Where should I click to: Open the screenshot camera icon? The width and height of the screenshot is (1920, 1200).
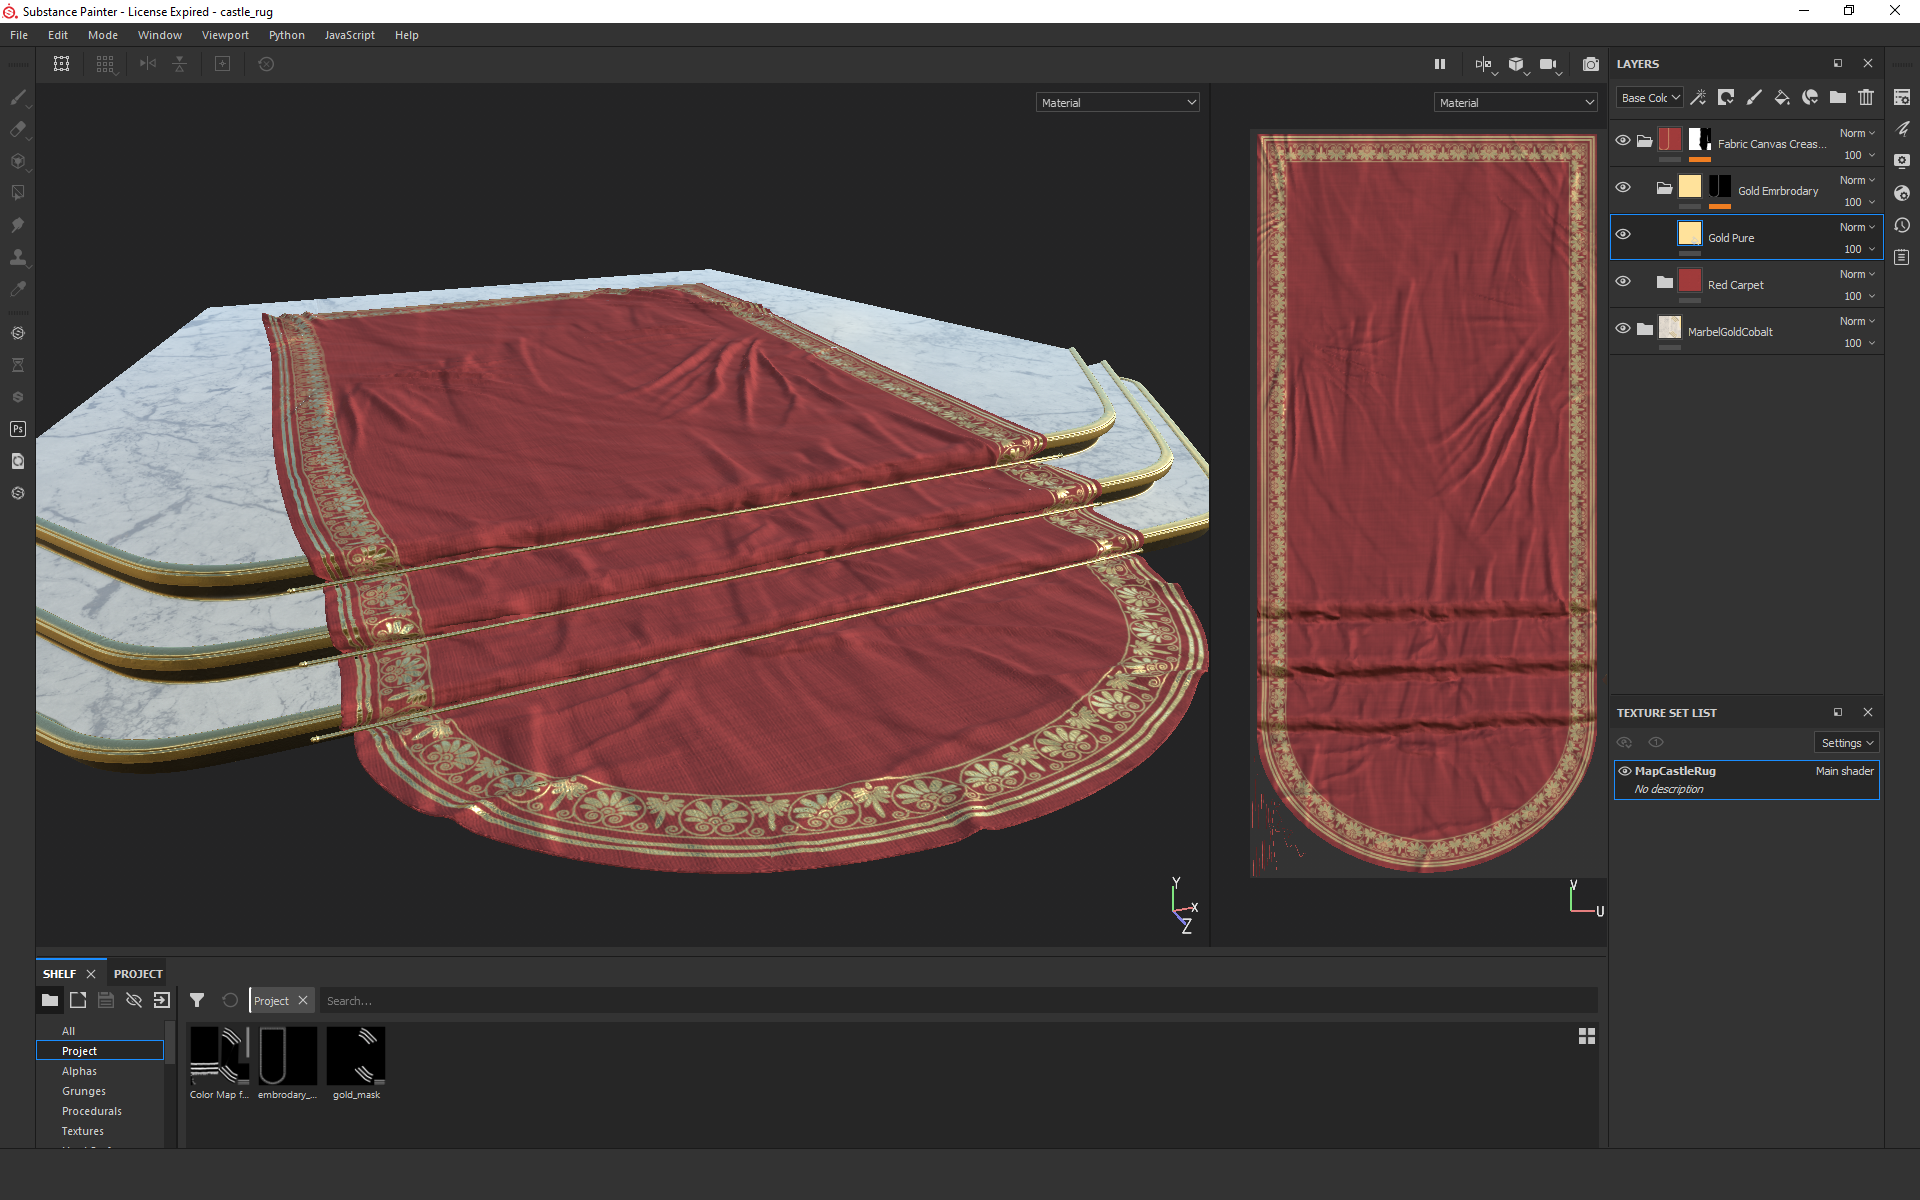point(1590,64)
